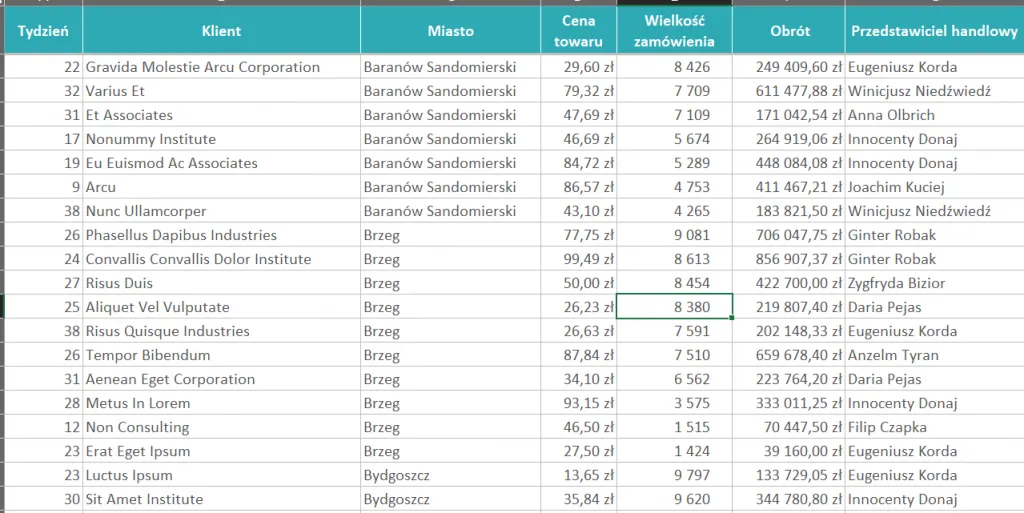Click the Filip Czapka cell

point(887,427)
